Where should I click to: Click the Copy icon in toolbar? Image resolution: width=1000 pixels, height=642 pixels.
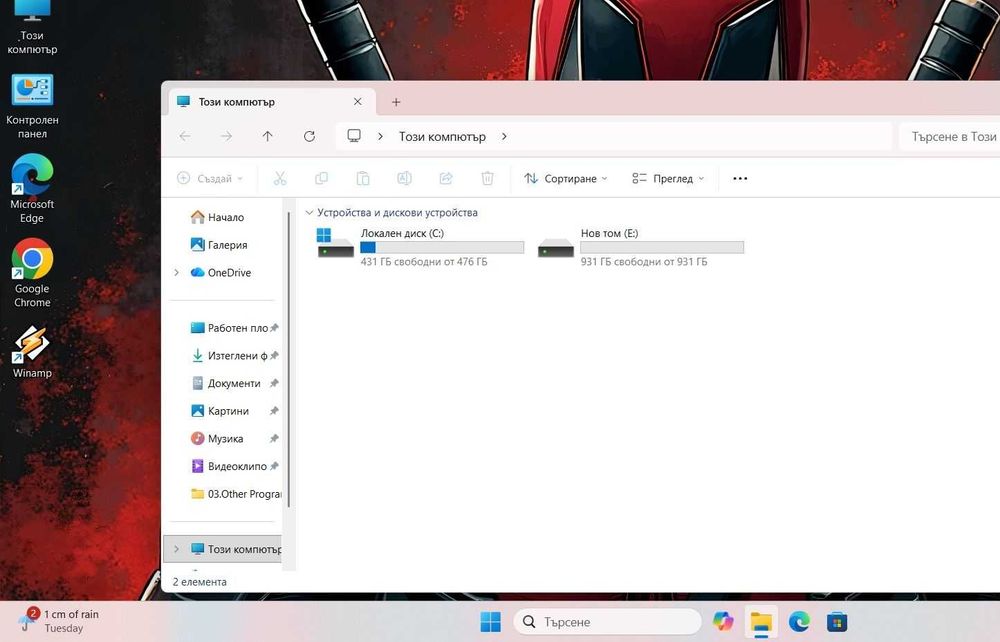point(321,179)
